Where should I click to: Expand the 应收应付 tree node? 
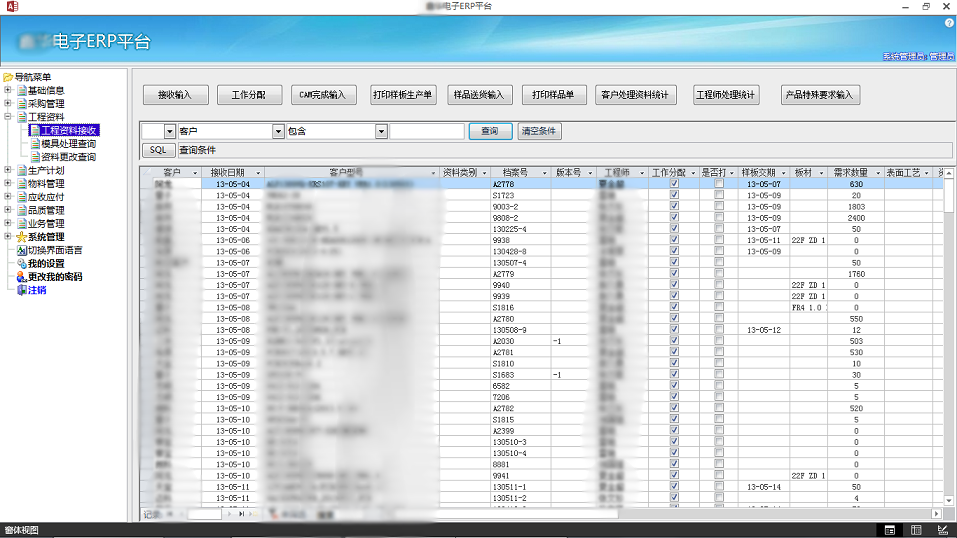8,196
